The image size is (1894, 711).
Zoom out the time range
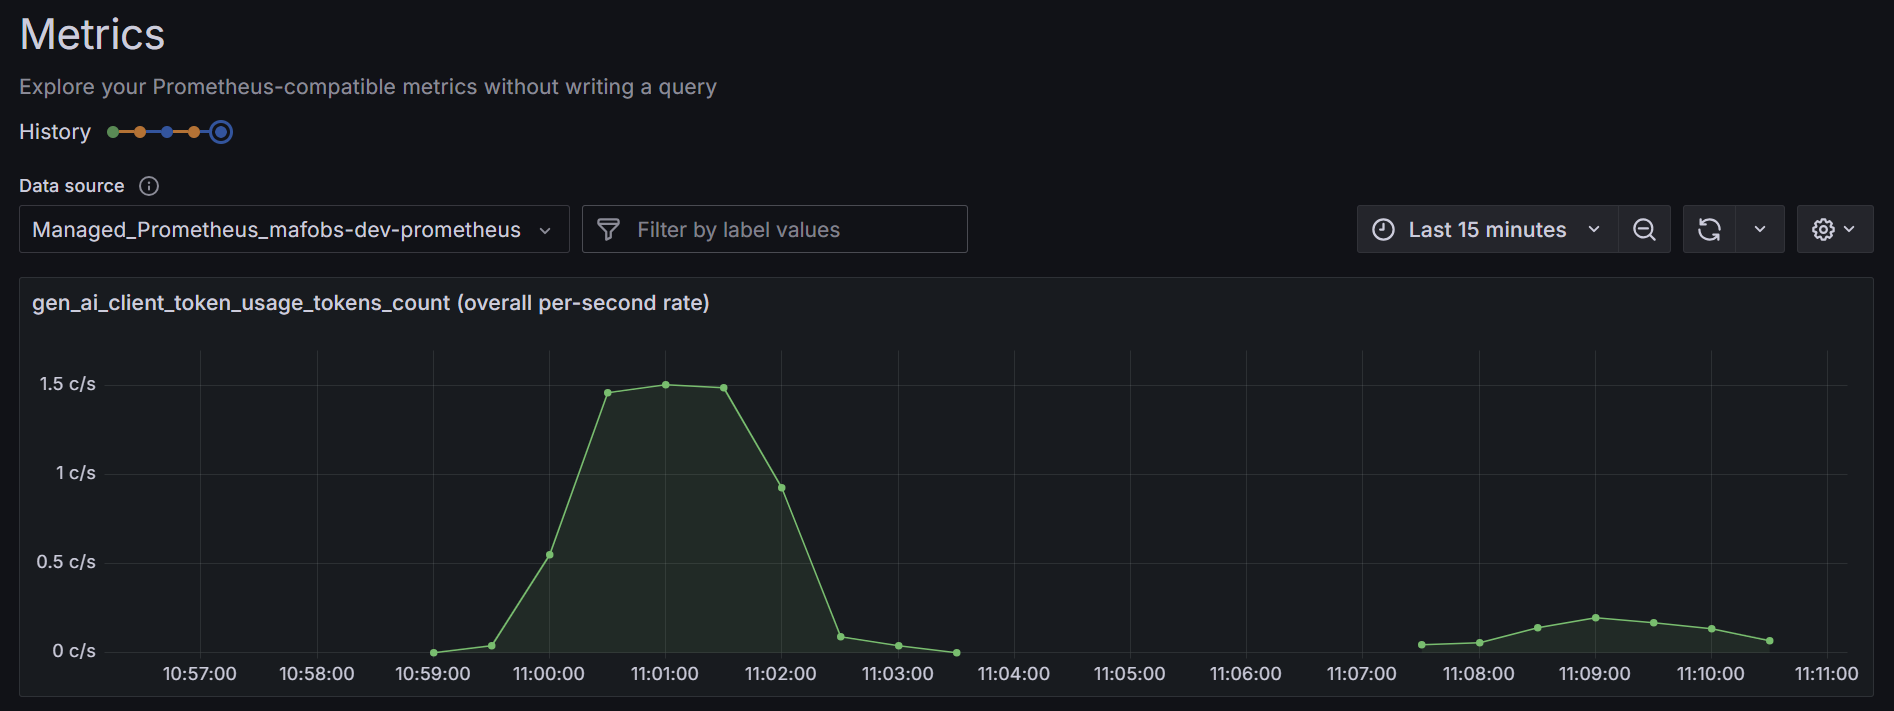pos(1644,230)
